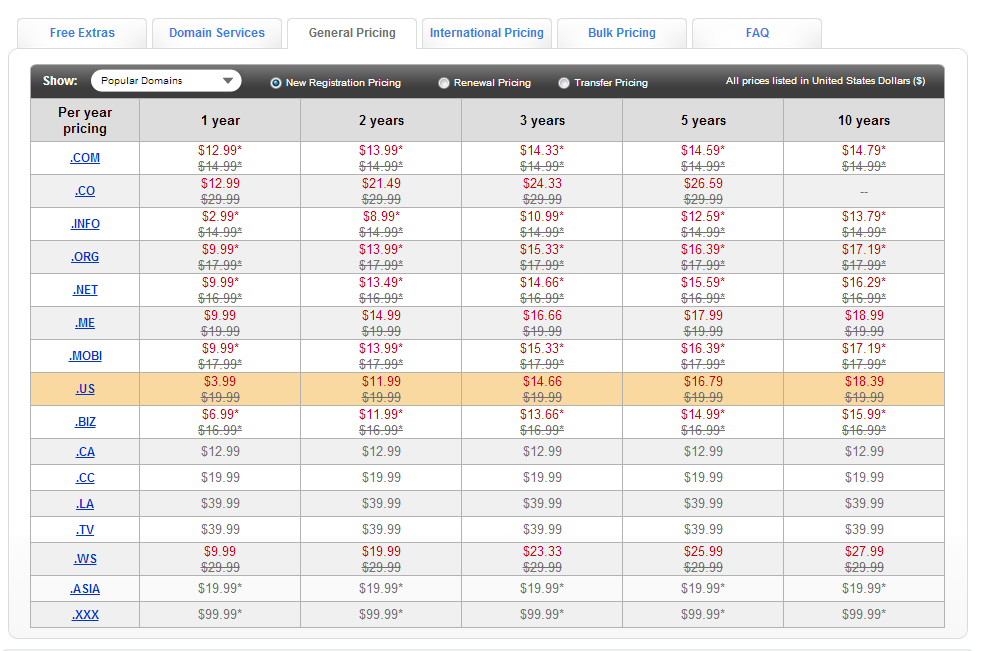Click the .NET 5 years price $15.59*
Screen dimensions: 990x651
703,282
